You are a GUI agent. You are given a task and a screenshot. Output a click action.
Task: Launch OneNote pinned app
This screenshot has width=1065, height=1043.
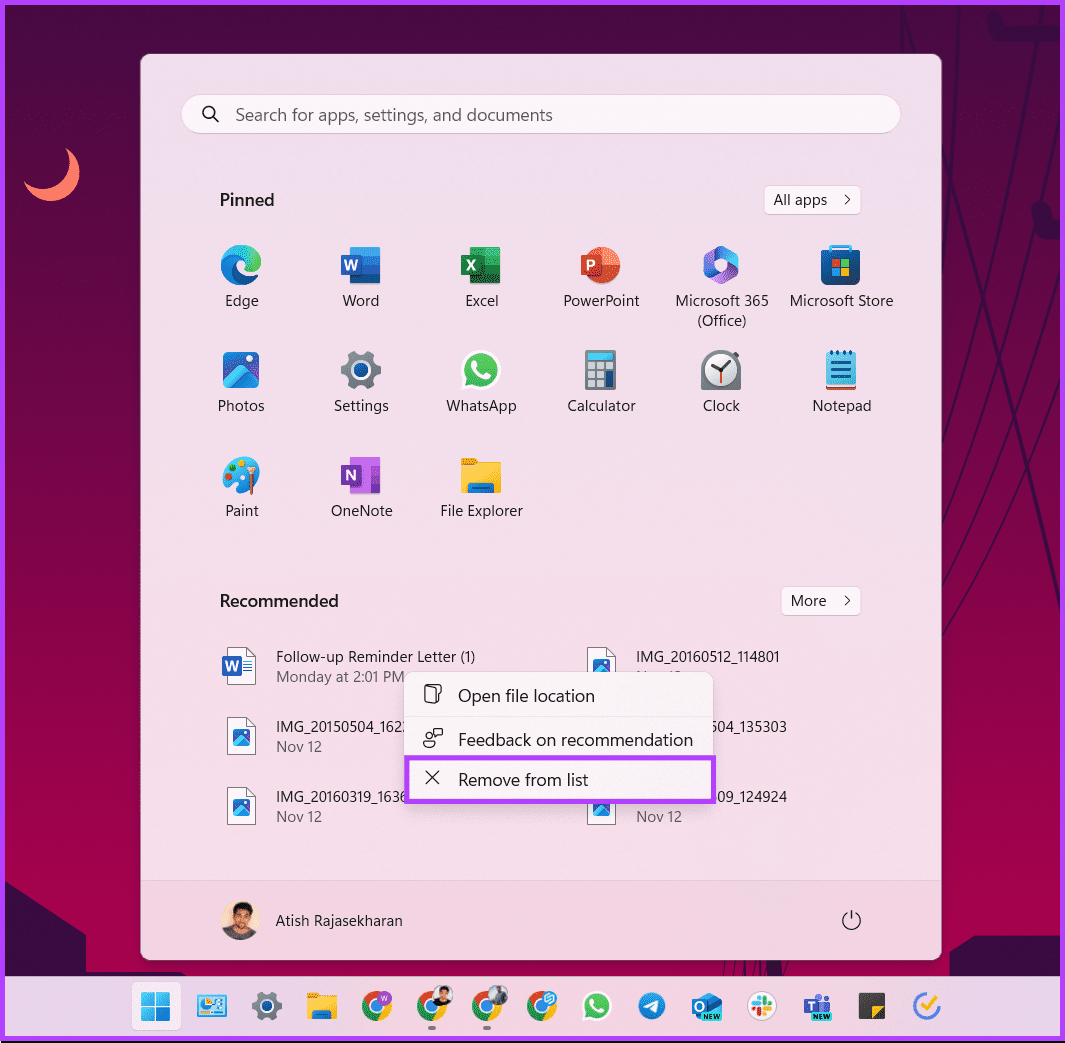(361, 488)
